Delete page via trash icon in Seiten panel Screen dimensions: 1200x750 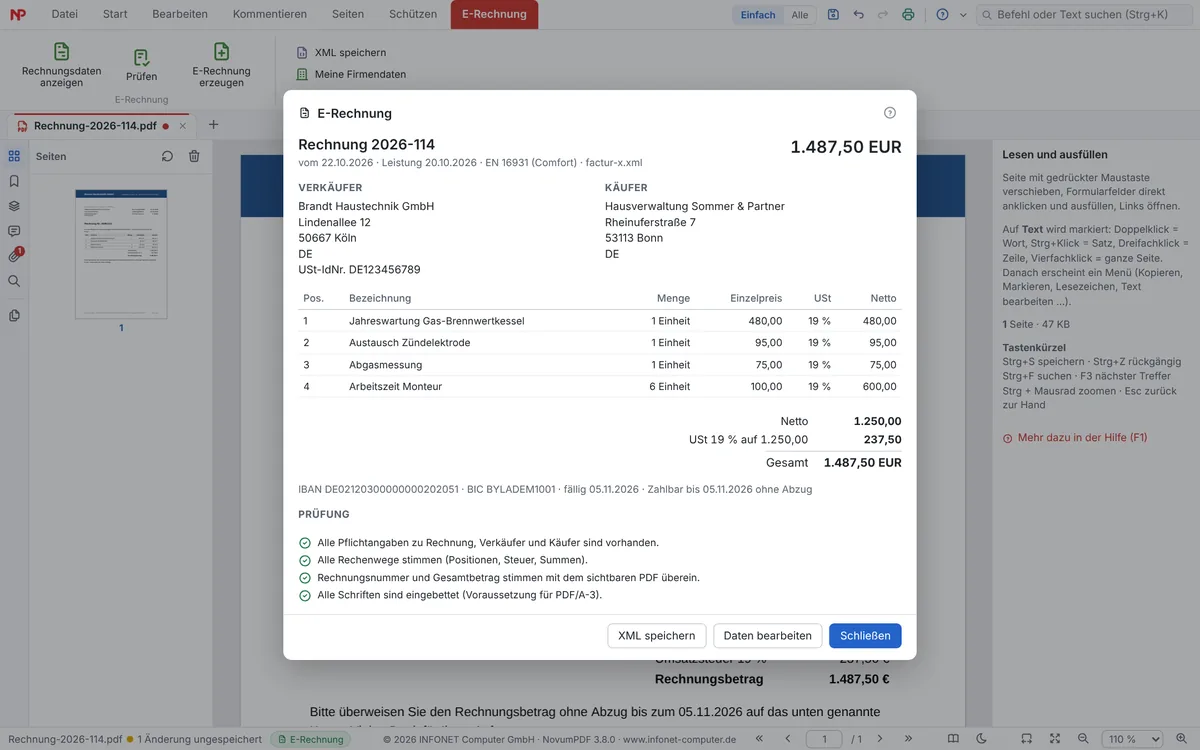pos(194,156)
